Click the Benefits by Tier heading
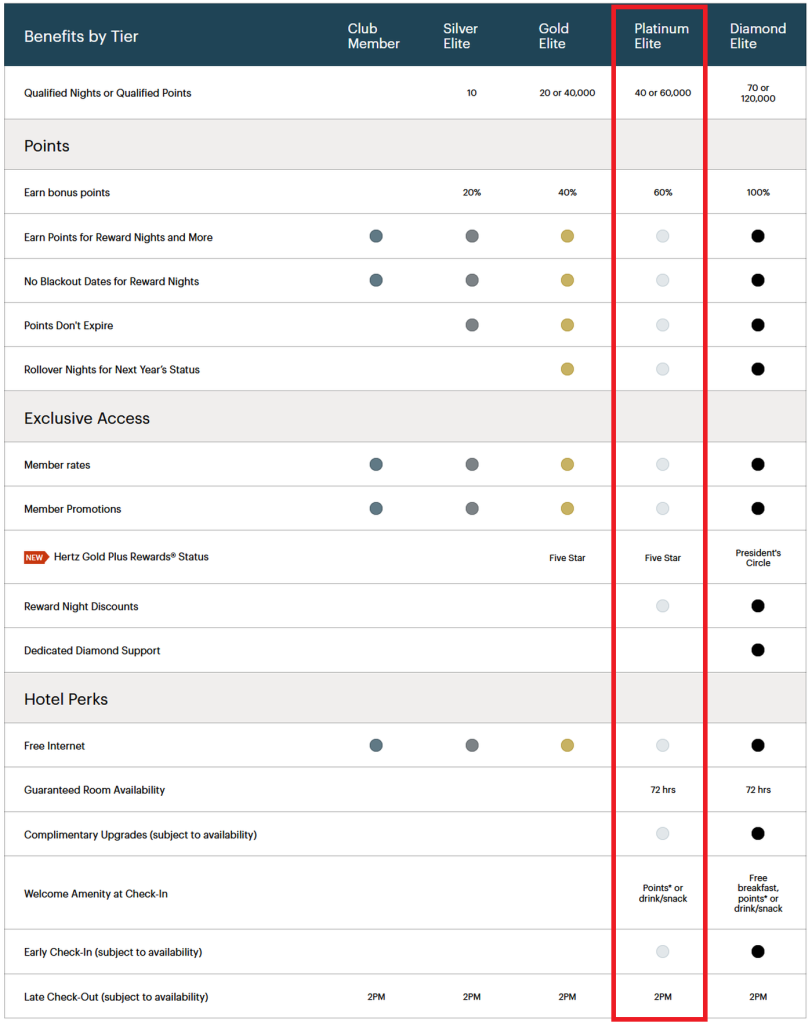Screen dimensions: 812x1024 coord(81,37)
